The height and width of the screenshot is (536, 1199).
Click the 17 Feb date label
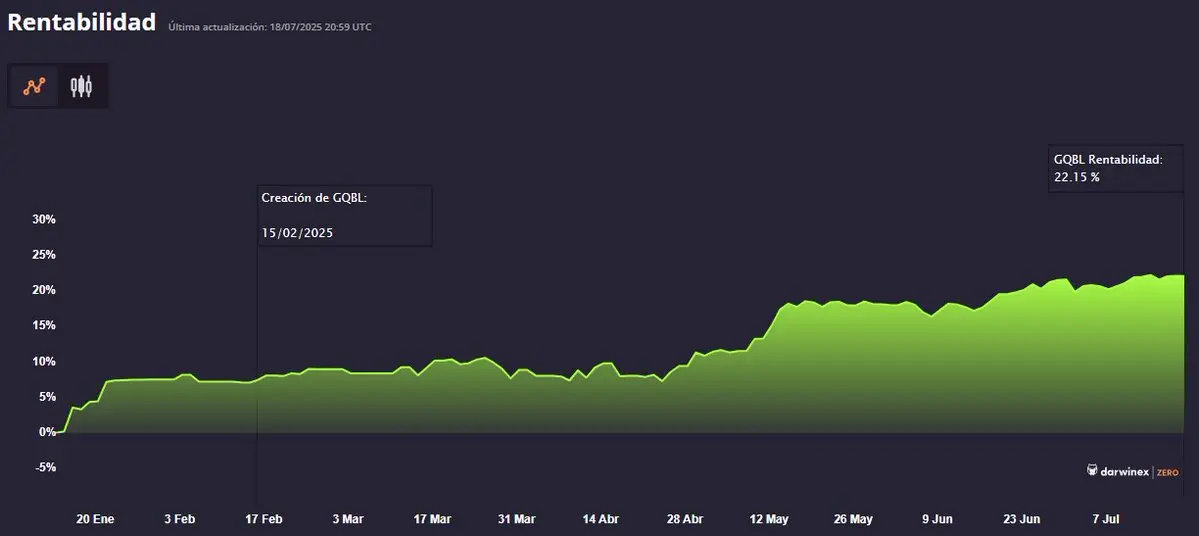264,518
